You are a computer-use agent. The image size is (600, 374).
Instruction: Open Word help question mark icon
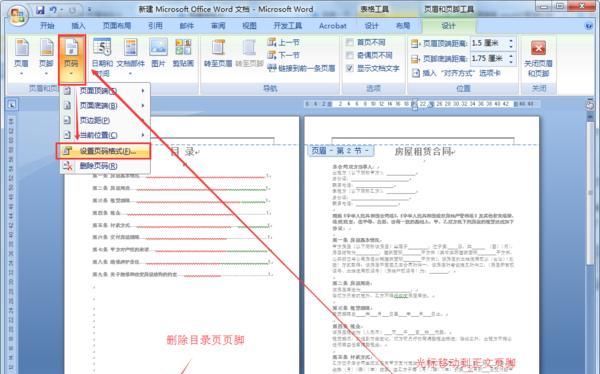pyautogui.click(x=589, y=26)
